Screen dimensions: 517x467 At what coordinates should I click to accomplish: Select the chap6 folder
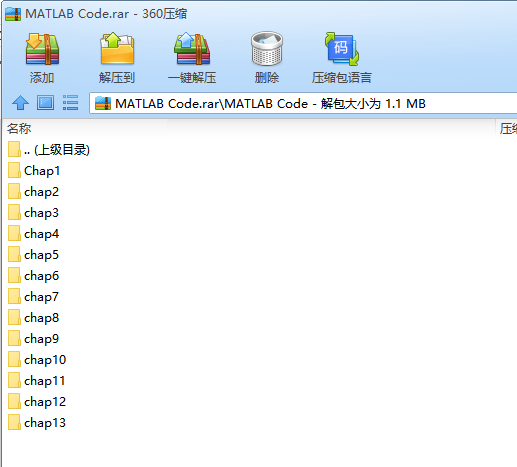(x=34, y=276)
